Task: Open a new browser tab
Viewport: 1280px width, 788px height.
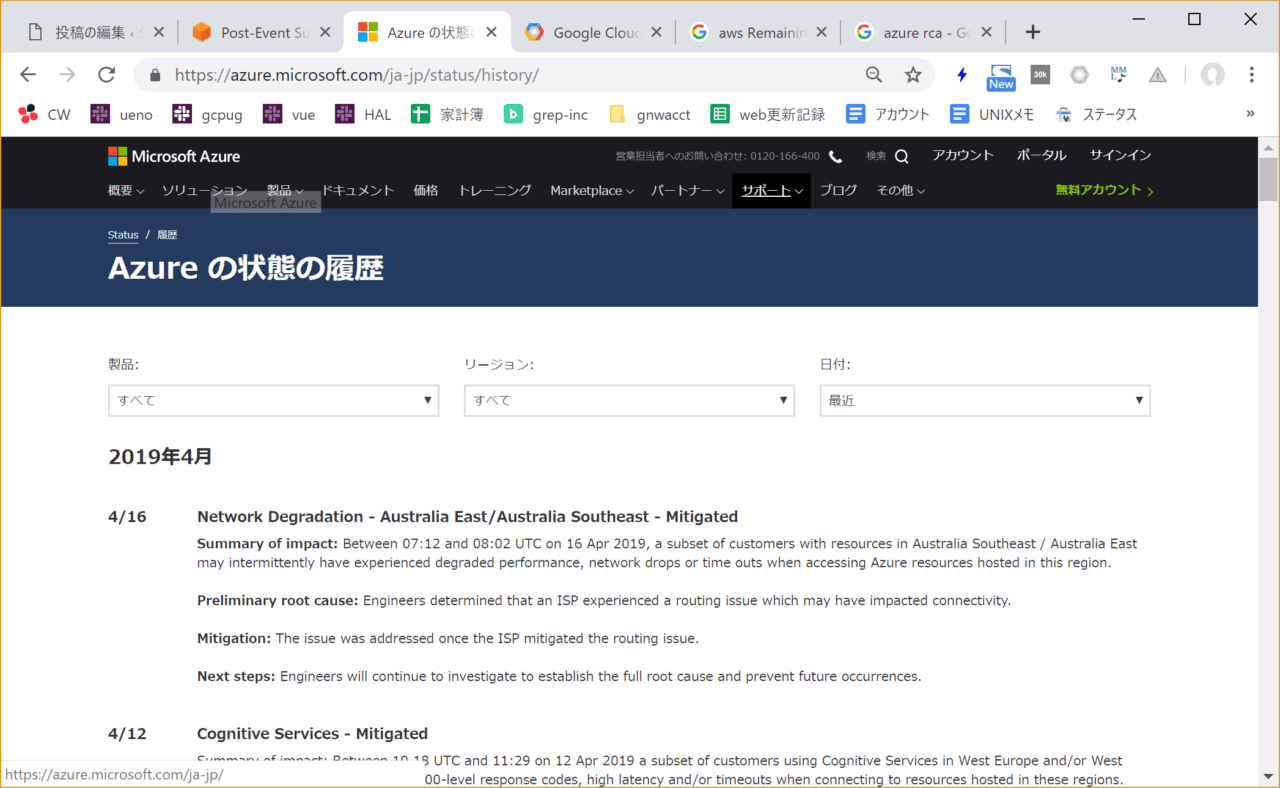Action: click(x=1033, y=32)
